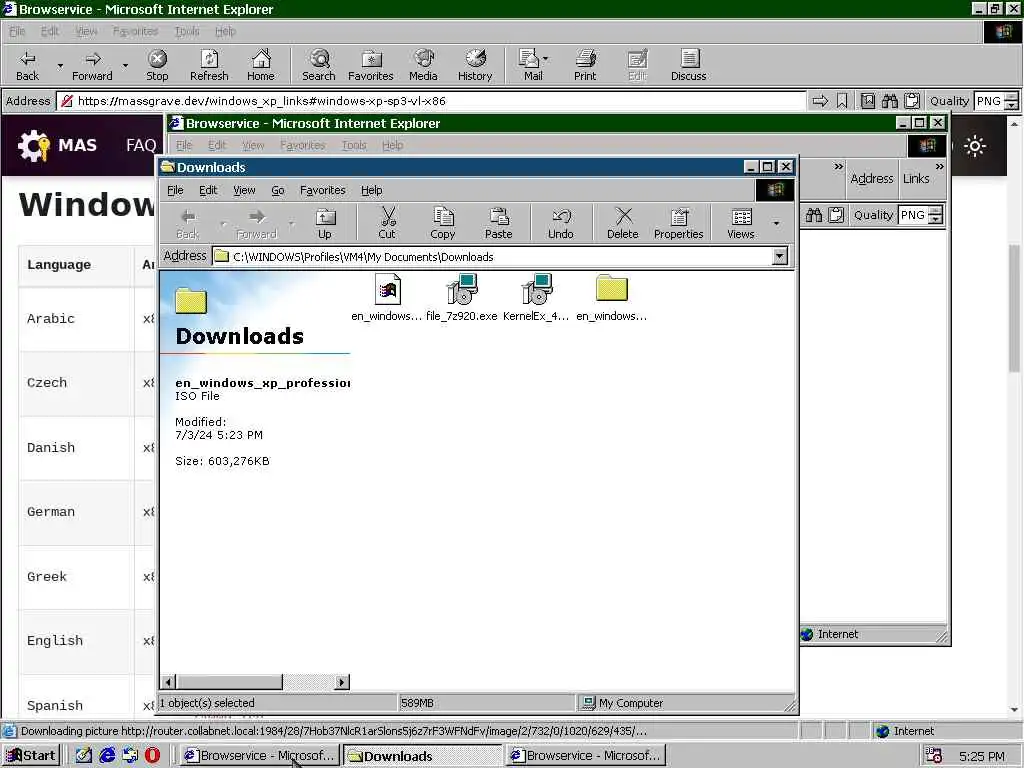
Task: Click the task scheduler tray icon
Action: 934,756
